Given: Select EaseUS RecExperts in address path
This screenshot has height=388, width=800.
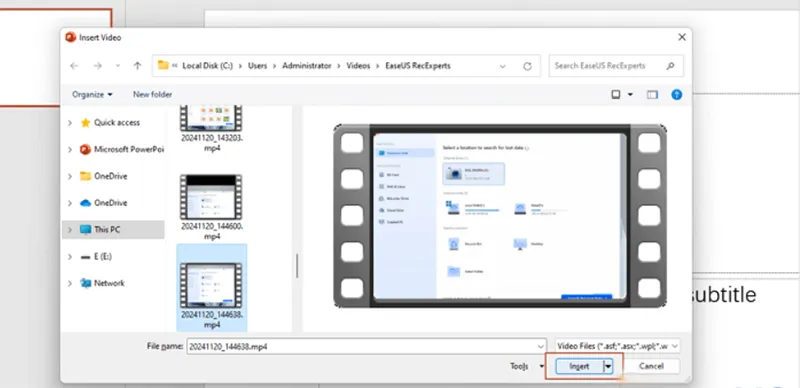Looking at the screenshot, I should pos(418,66).
